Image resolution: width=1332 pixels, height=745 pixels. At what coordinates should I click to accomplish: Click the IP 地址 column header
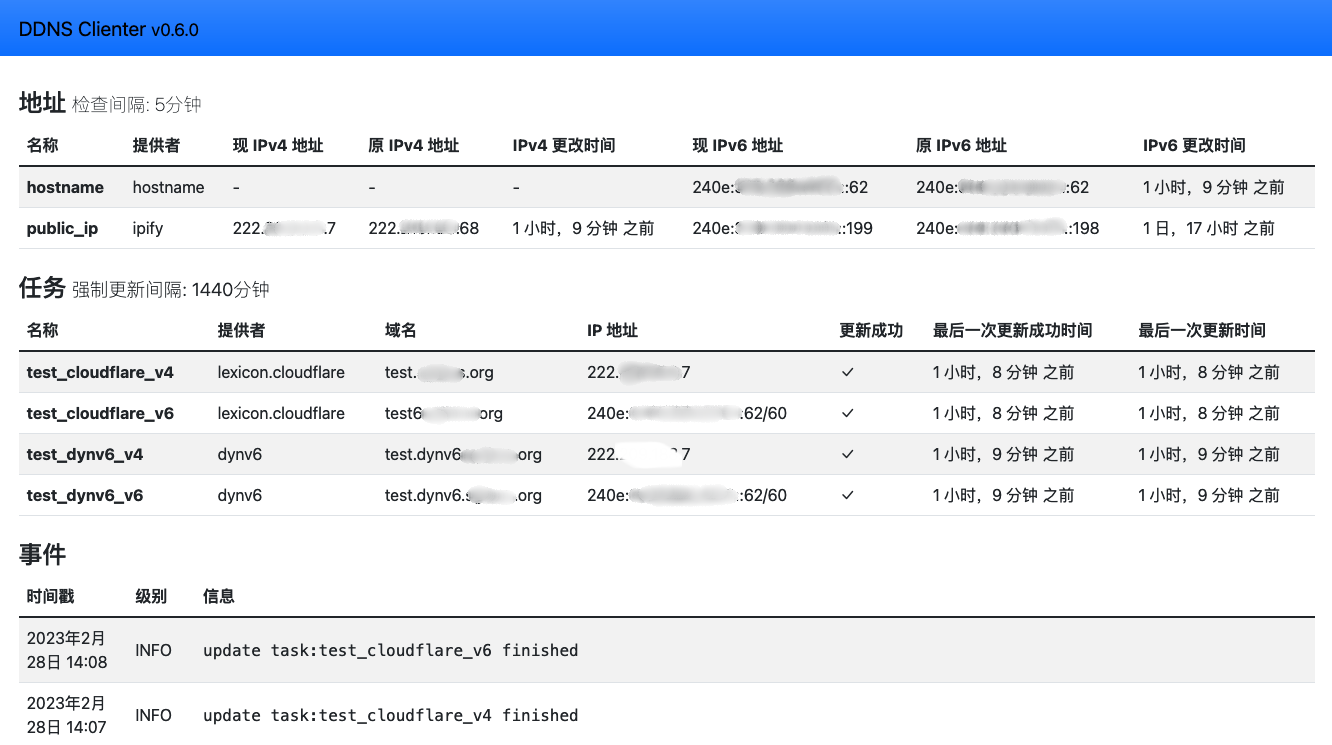613,331
